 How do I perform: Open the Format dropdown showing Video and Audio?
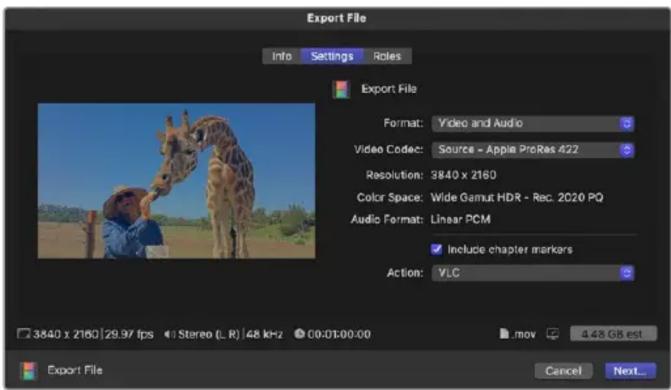click(533, 124)
